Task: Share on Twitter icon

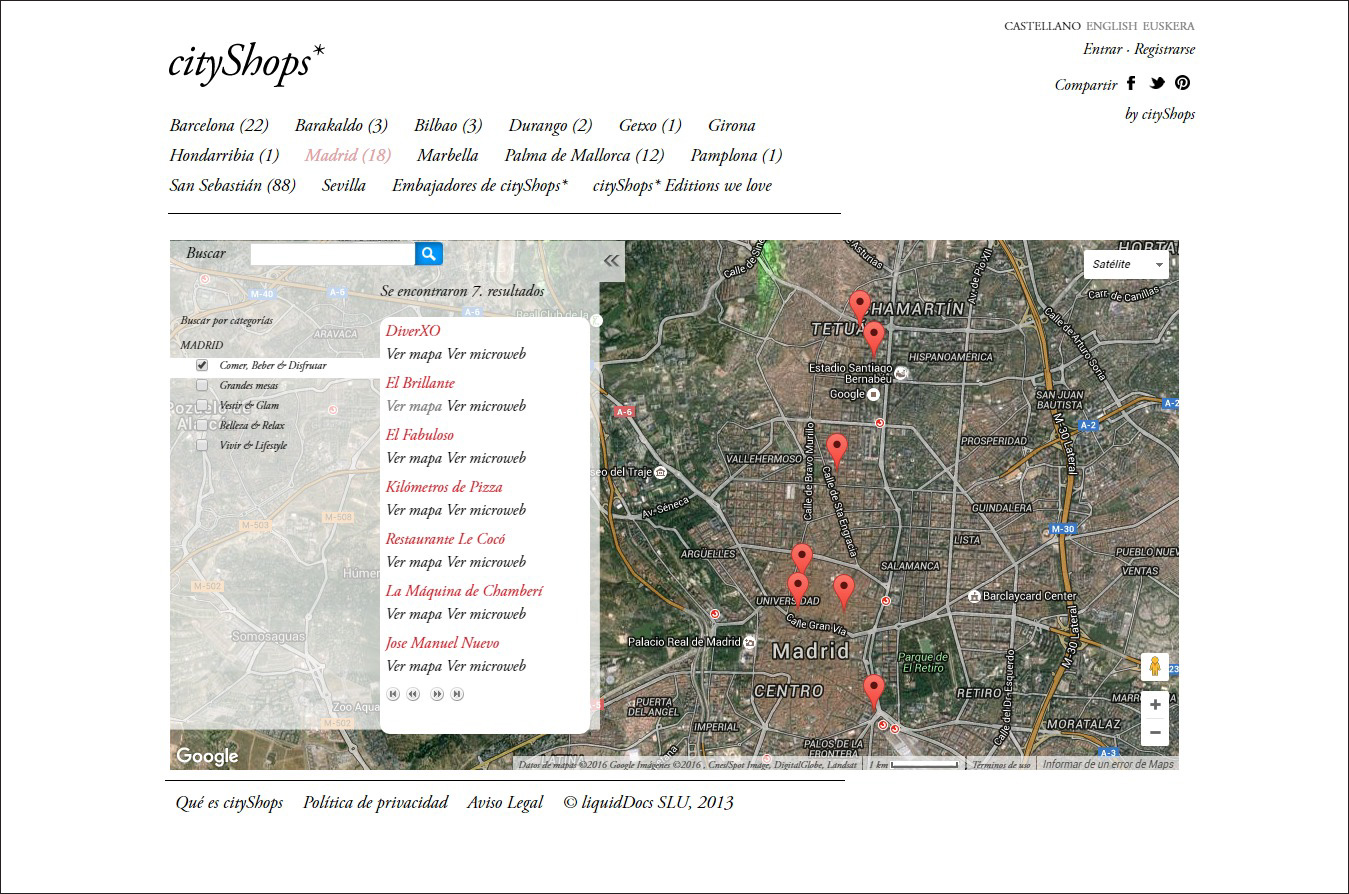Action: (1157, 83)
